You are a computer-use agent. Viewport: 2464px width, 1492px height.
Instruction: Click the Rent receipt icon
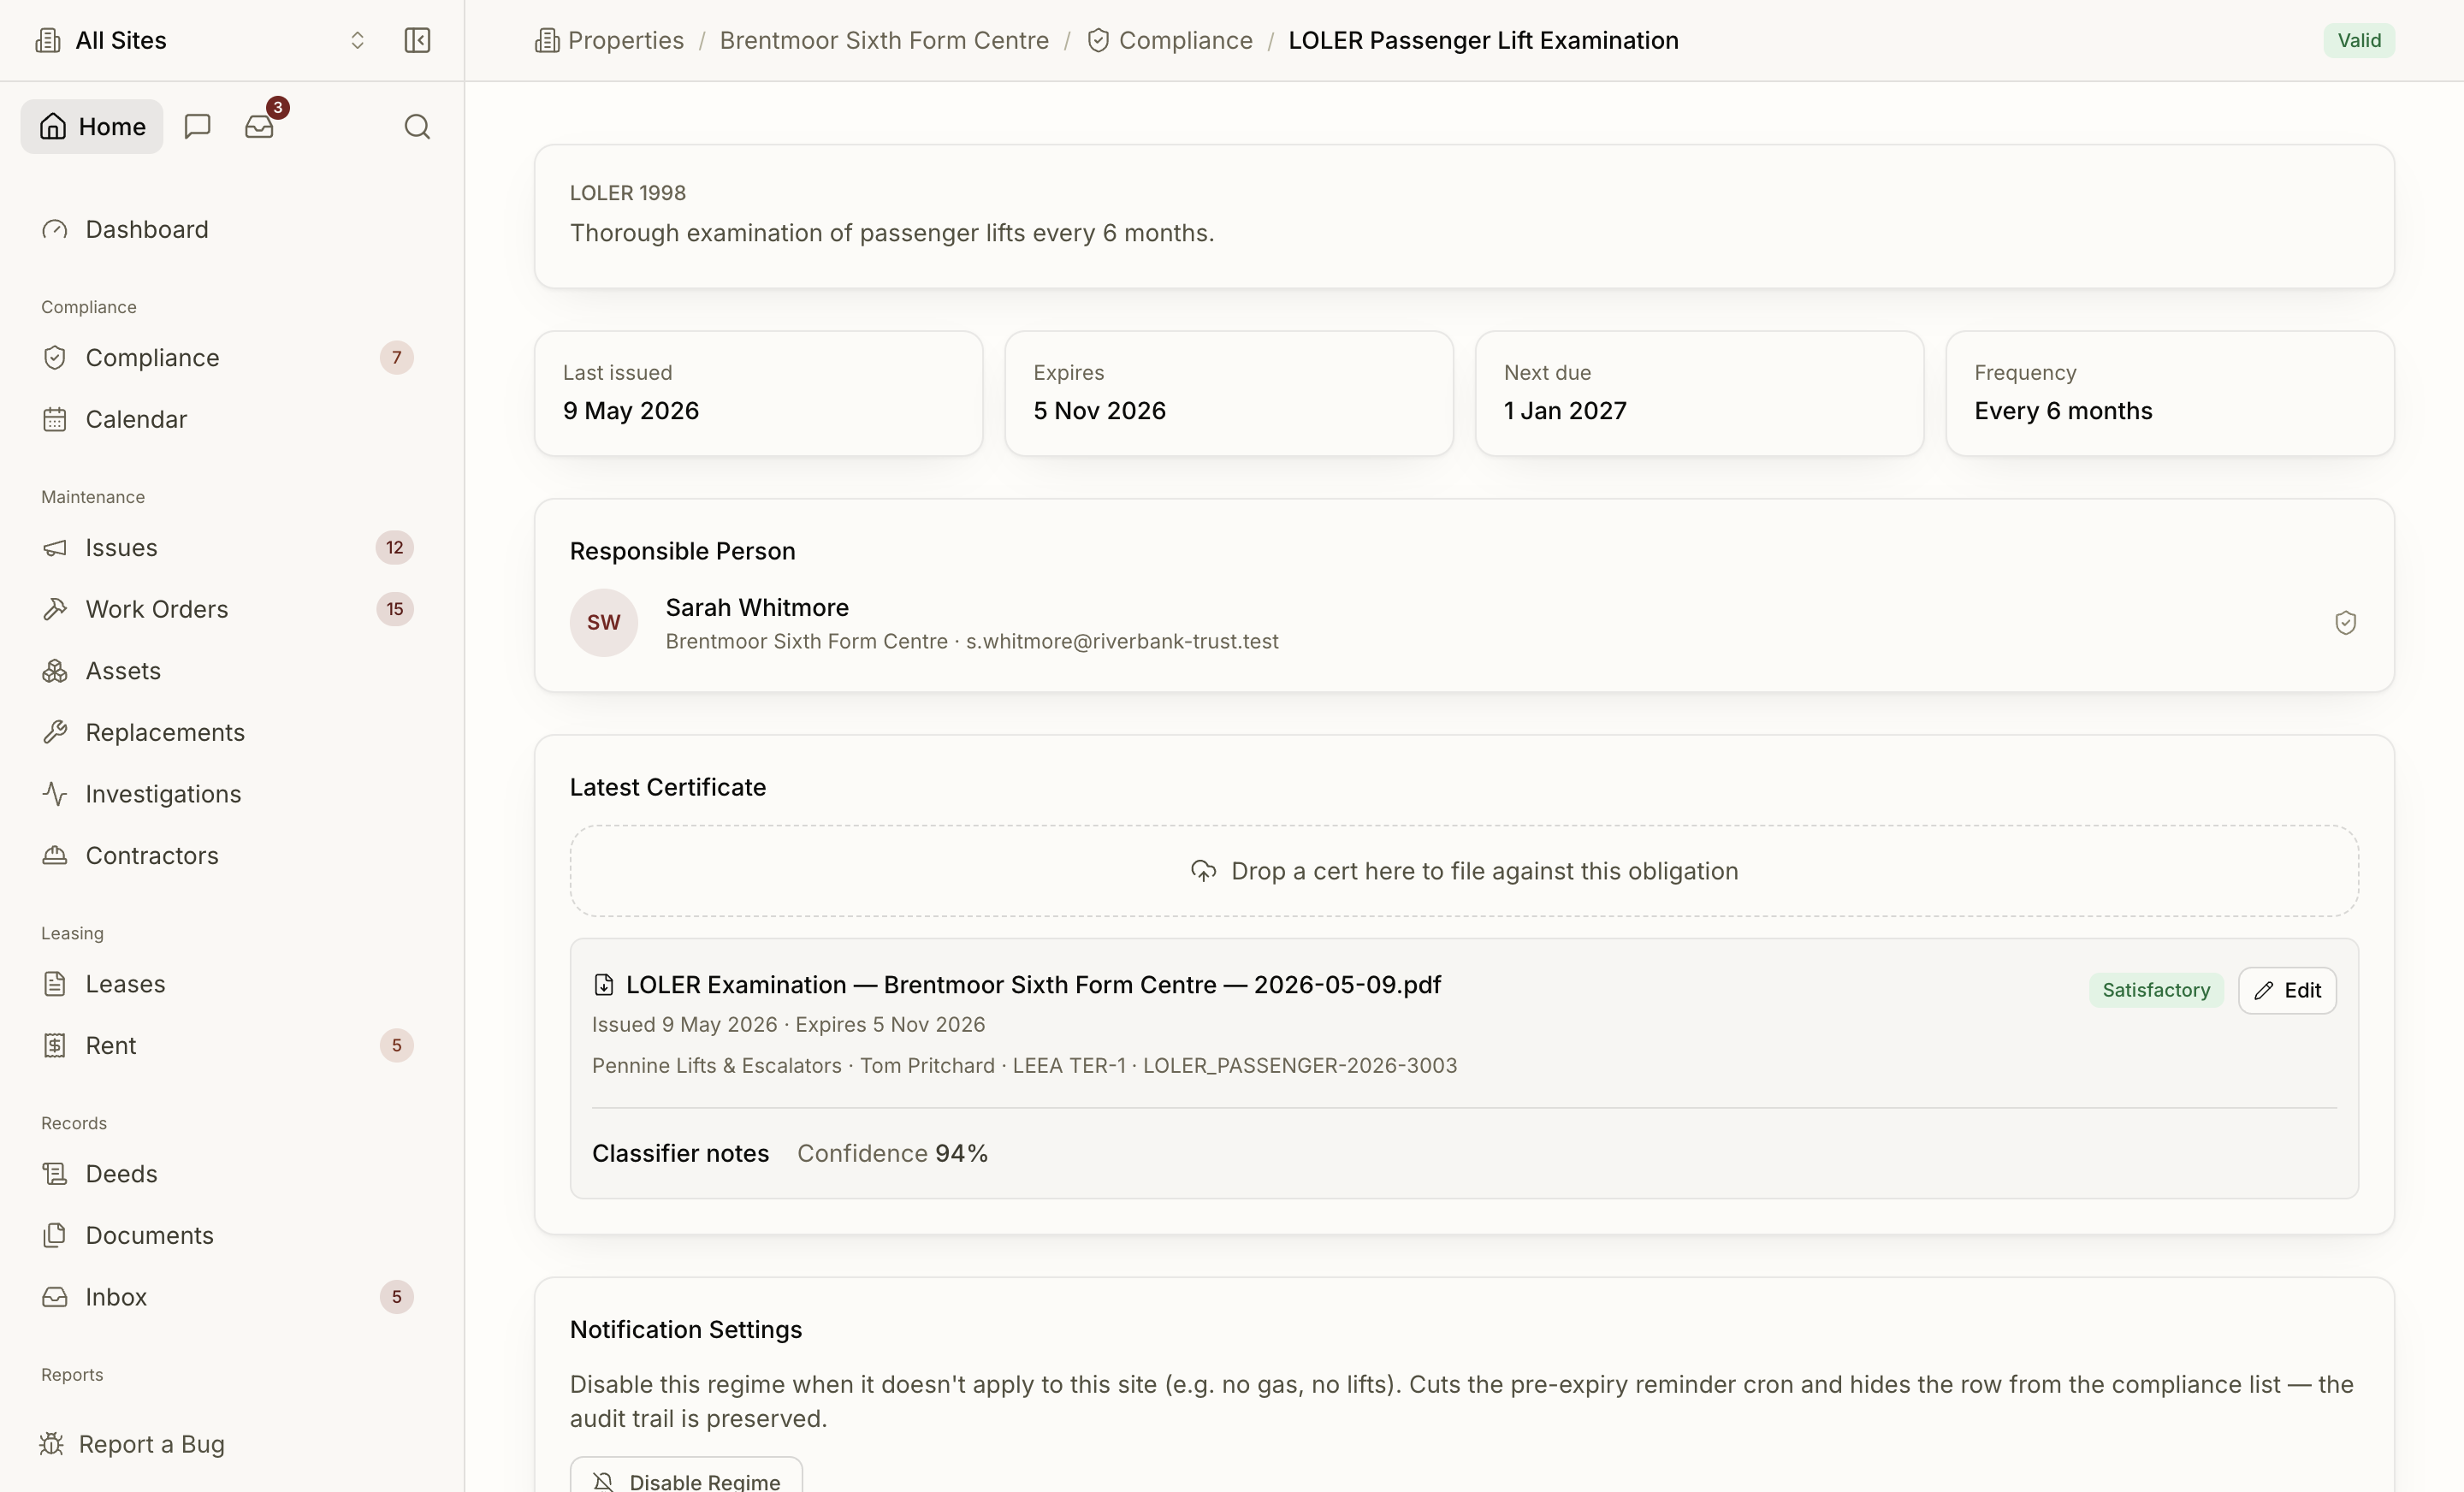[55, 1045]
